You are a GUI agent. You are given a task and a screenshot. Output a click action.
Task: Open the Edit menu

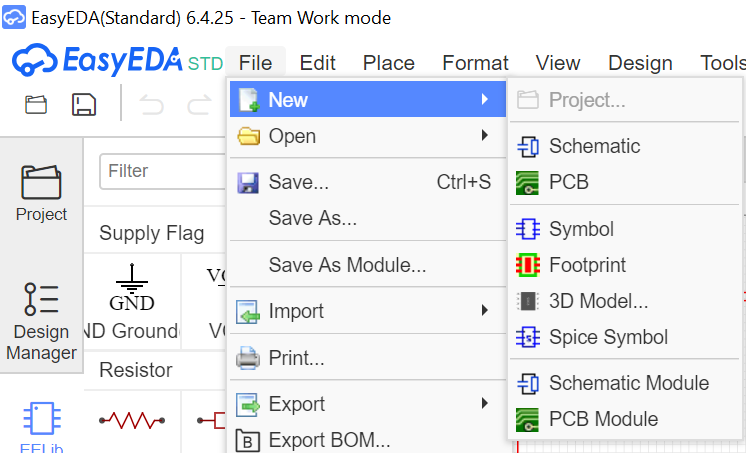(x=317, y=63)
